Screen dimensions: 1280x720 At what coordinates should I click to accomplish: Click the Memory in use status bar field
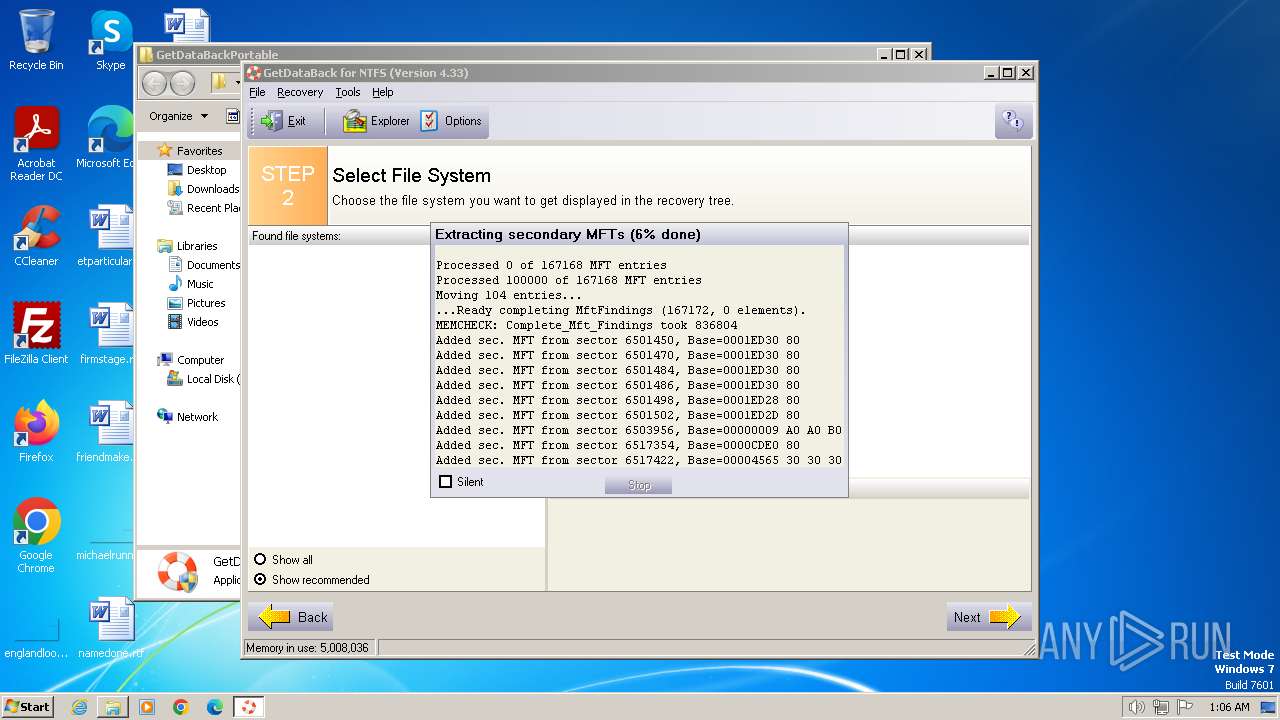(309, 648)
